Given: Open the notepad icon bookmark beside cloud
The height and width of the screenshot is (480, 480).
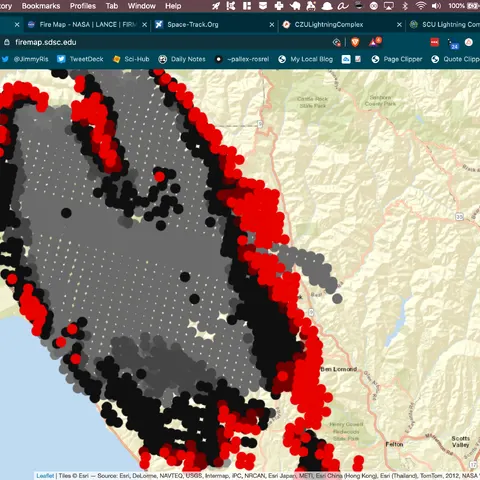Looking at the screenshot, I should pos(358,59).
